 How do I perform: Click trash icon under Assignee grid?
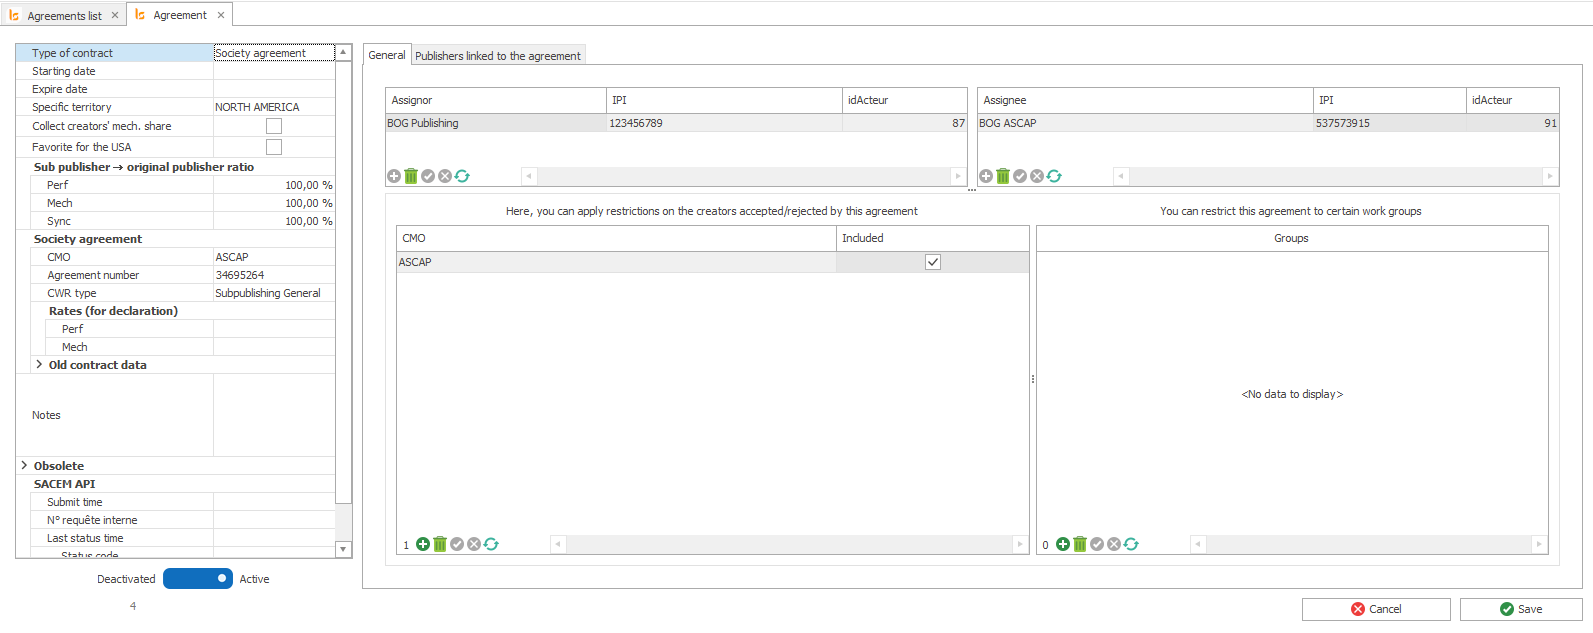(1003, 176)
